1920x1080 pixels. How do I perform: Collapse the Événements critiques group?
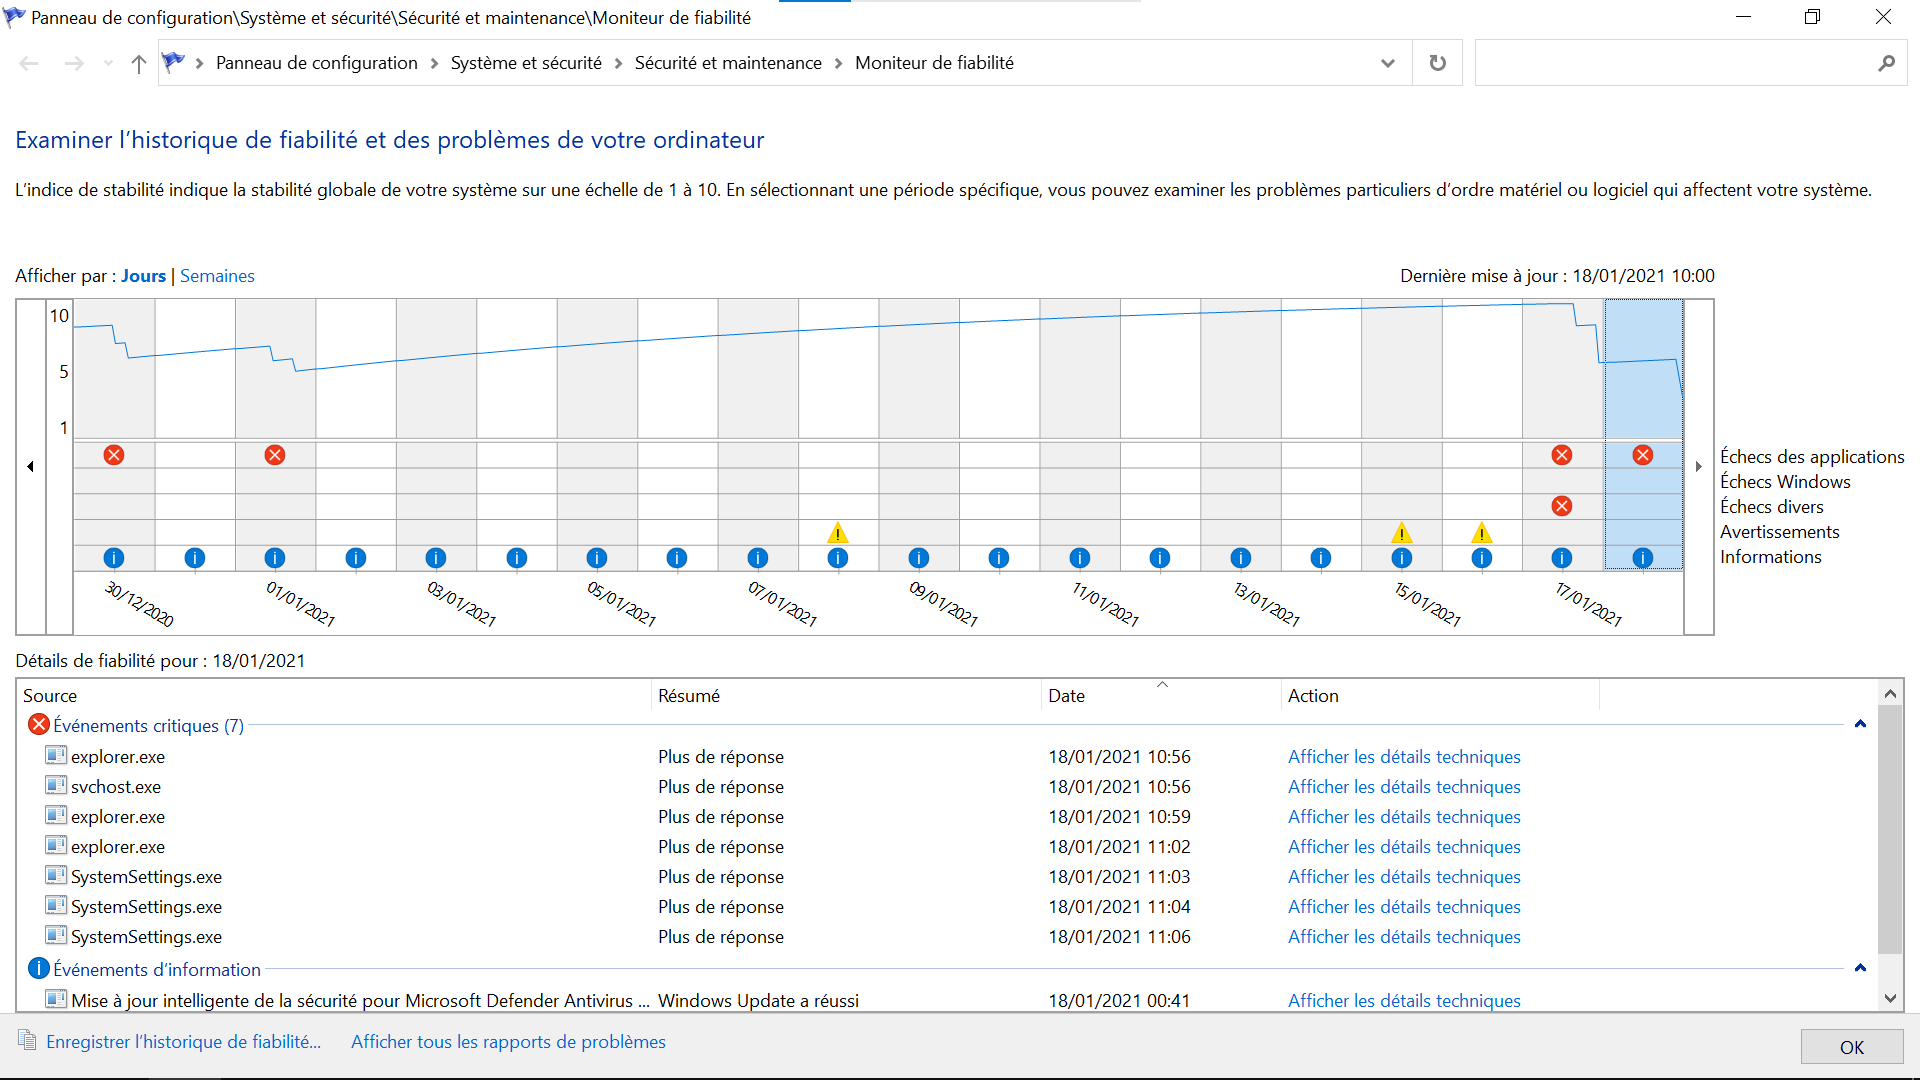pos(1860,724)
